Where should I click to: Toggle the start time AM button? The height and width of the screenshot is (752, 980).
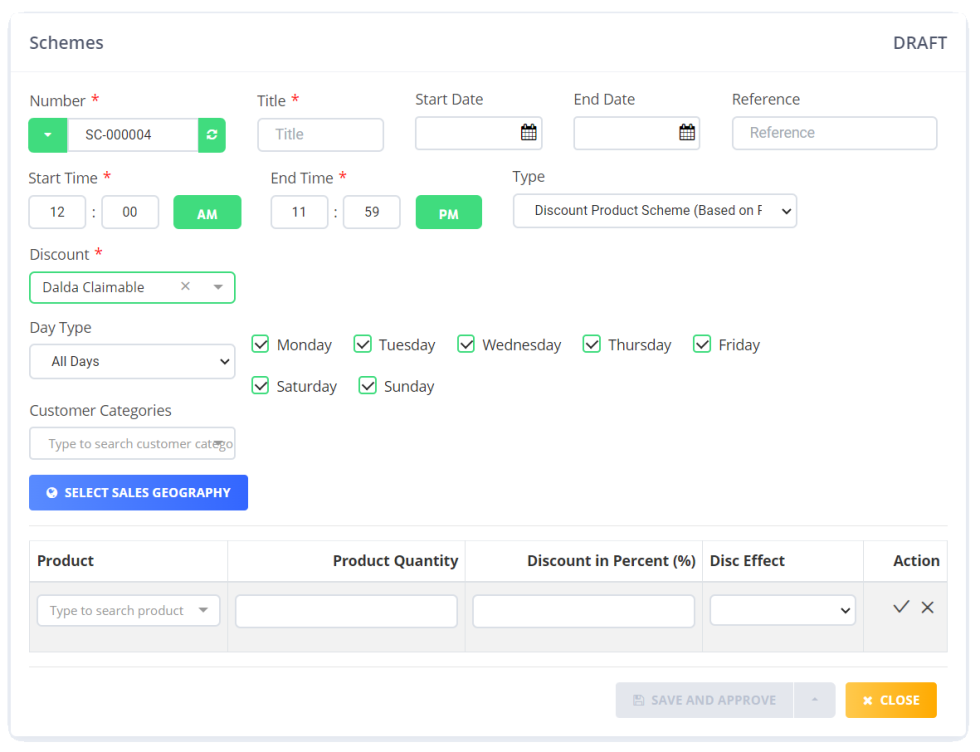pyautogui.click(x=207, y=212)
